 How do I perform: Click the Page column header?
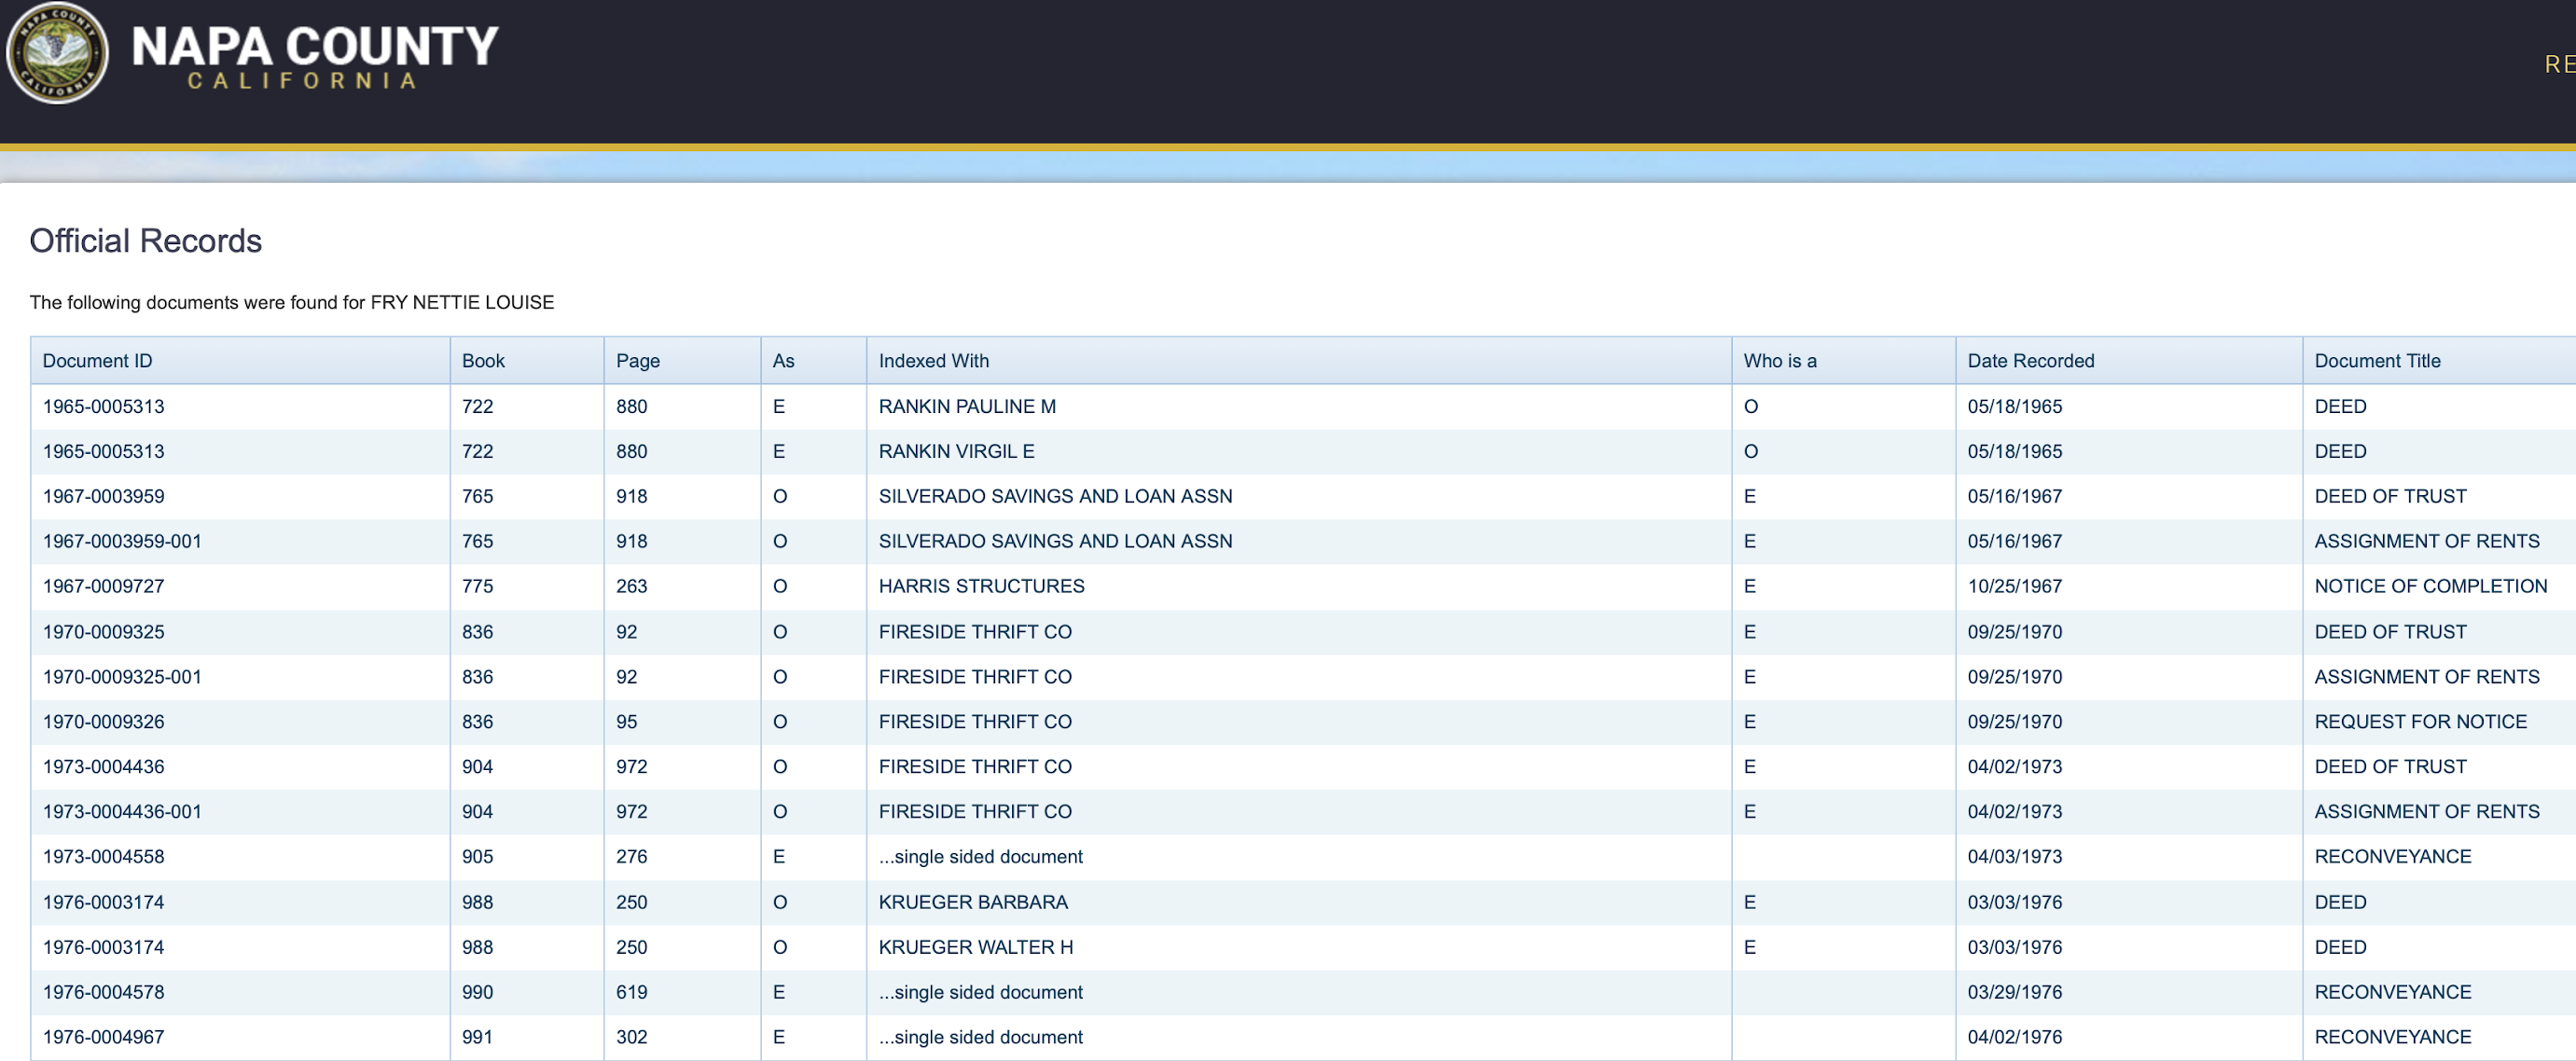(x=637, y=361)
